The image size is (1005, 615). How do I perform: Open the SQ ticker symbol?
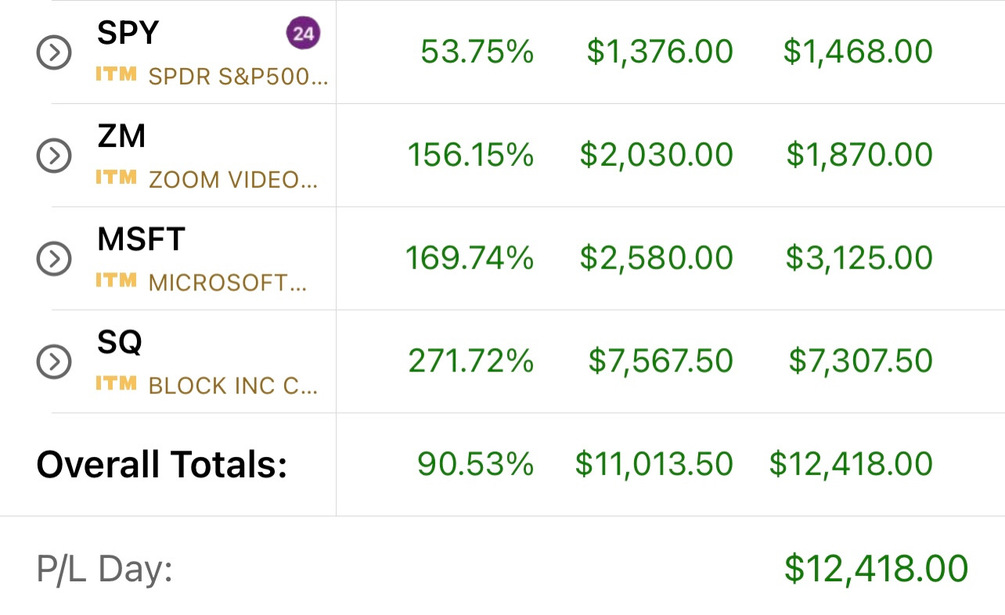[x=119, y=342]
